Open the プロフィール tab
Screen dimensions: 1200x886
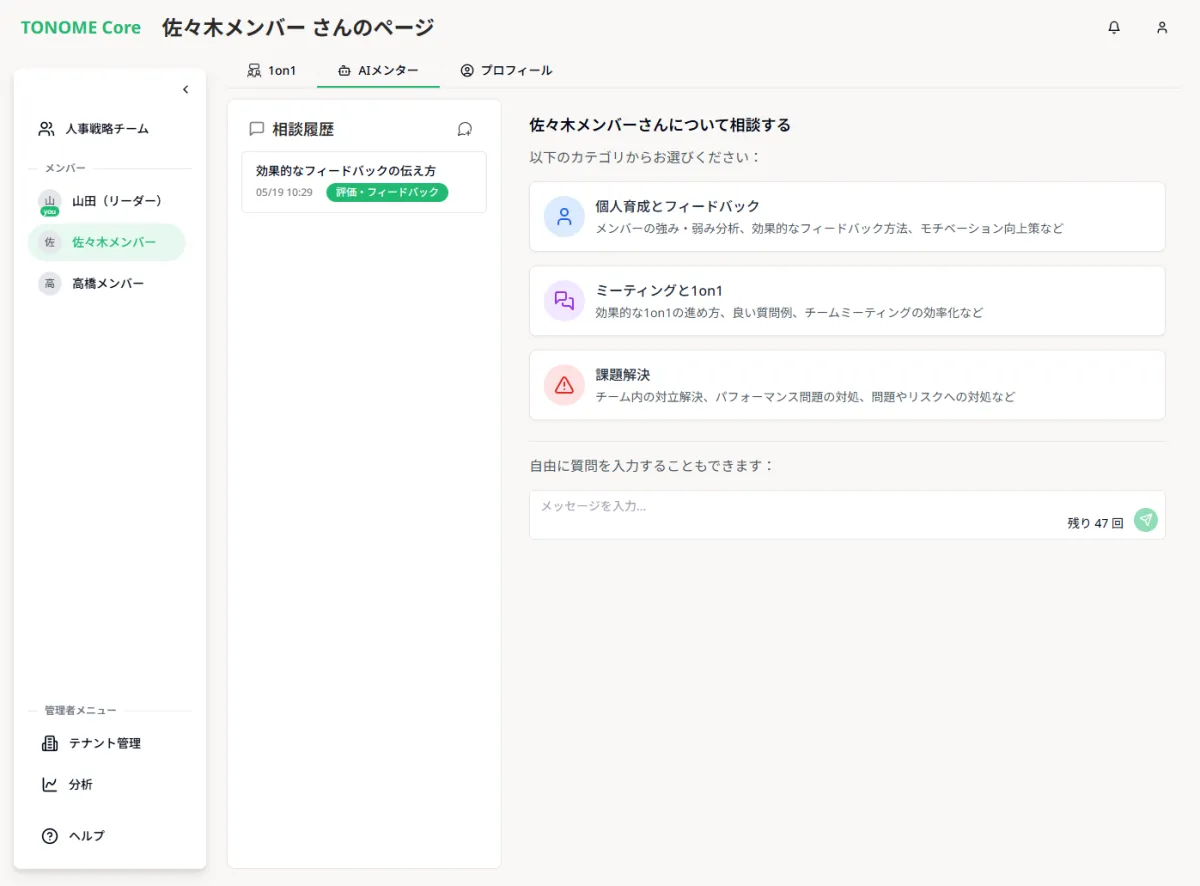506,71
